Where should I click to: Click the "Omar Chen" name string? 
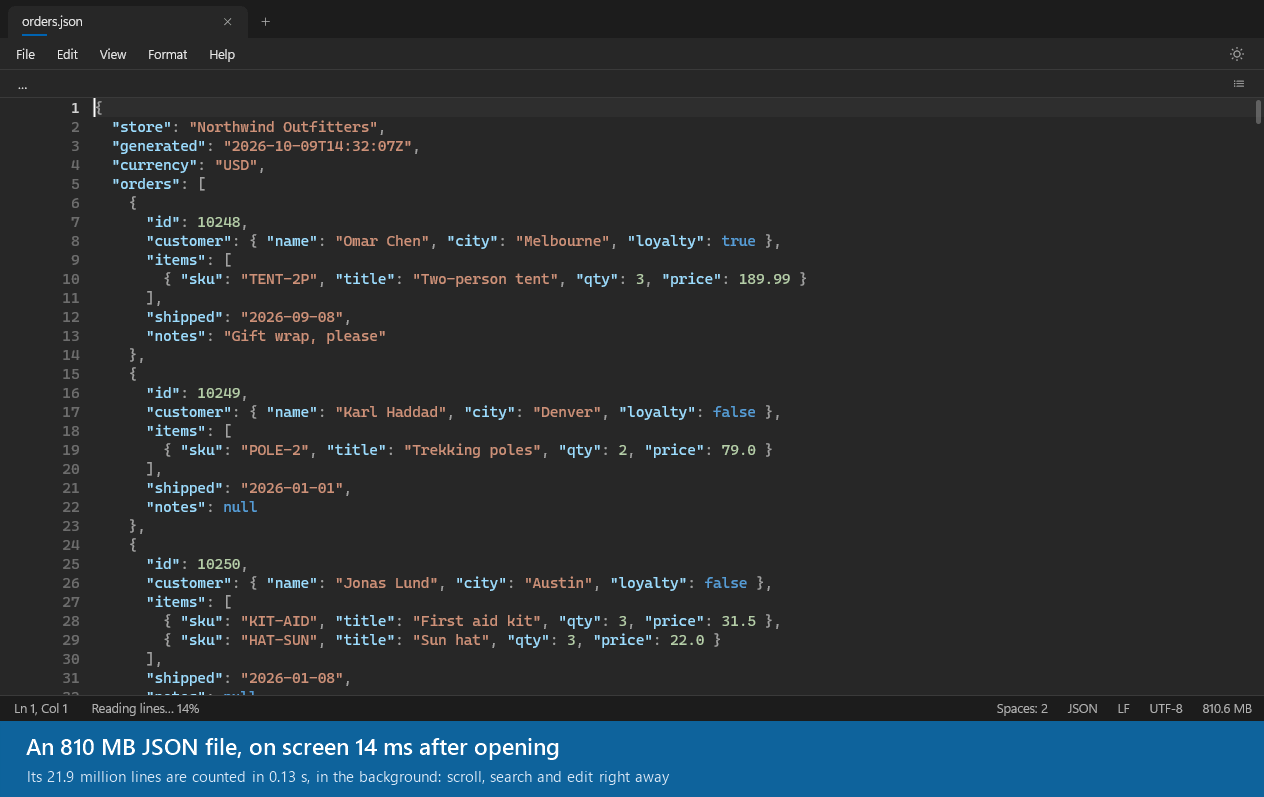[x=382, y=241]
